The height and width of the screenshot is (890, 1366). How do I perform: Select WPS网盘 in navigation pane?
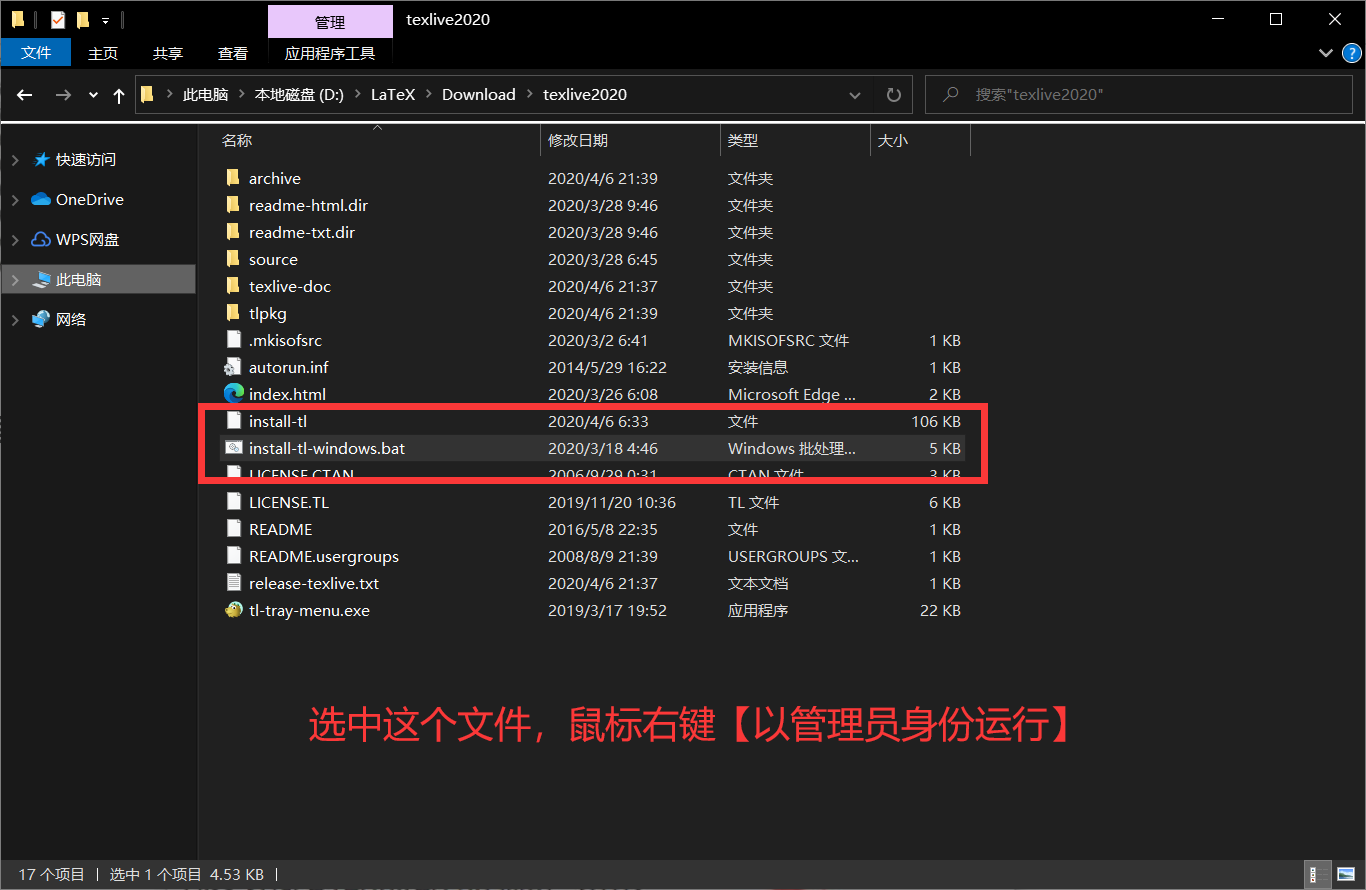88,240
